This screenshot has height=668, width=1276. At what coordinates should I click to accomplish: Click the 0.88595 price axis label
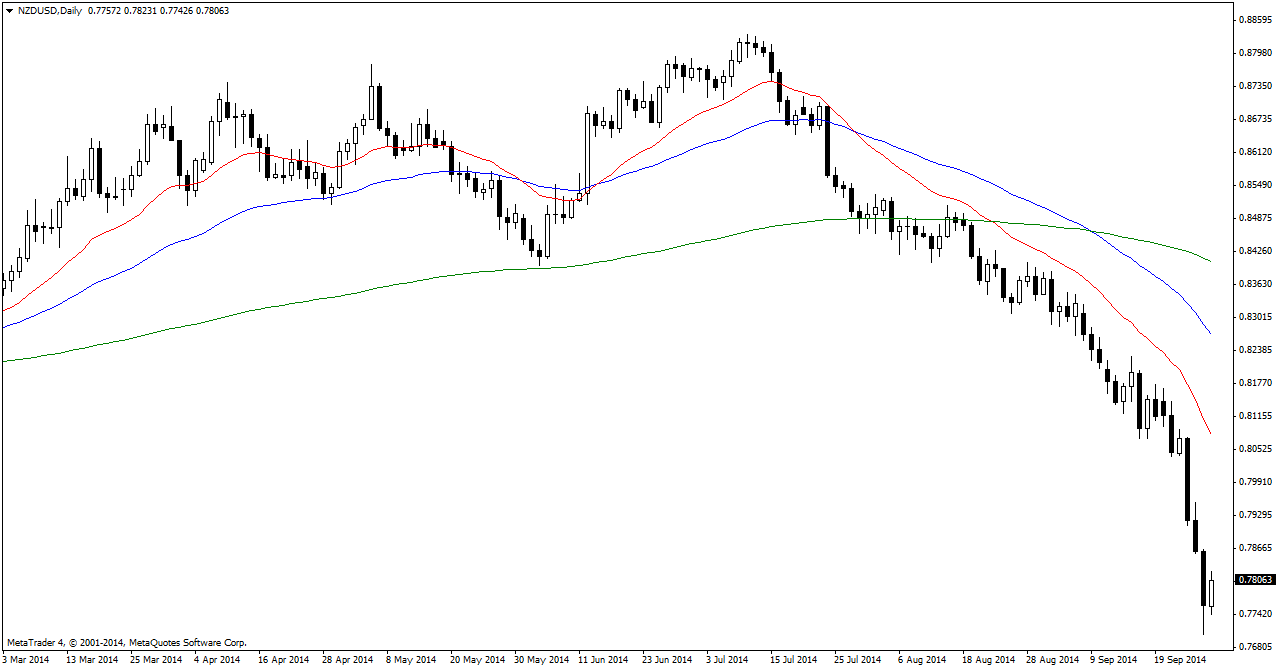pyautogui.click(x=1254, y=20)
